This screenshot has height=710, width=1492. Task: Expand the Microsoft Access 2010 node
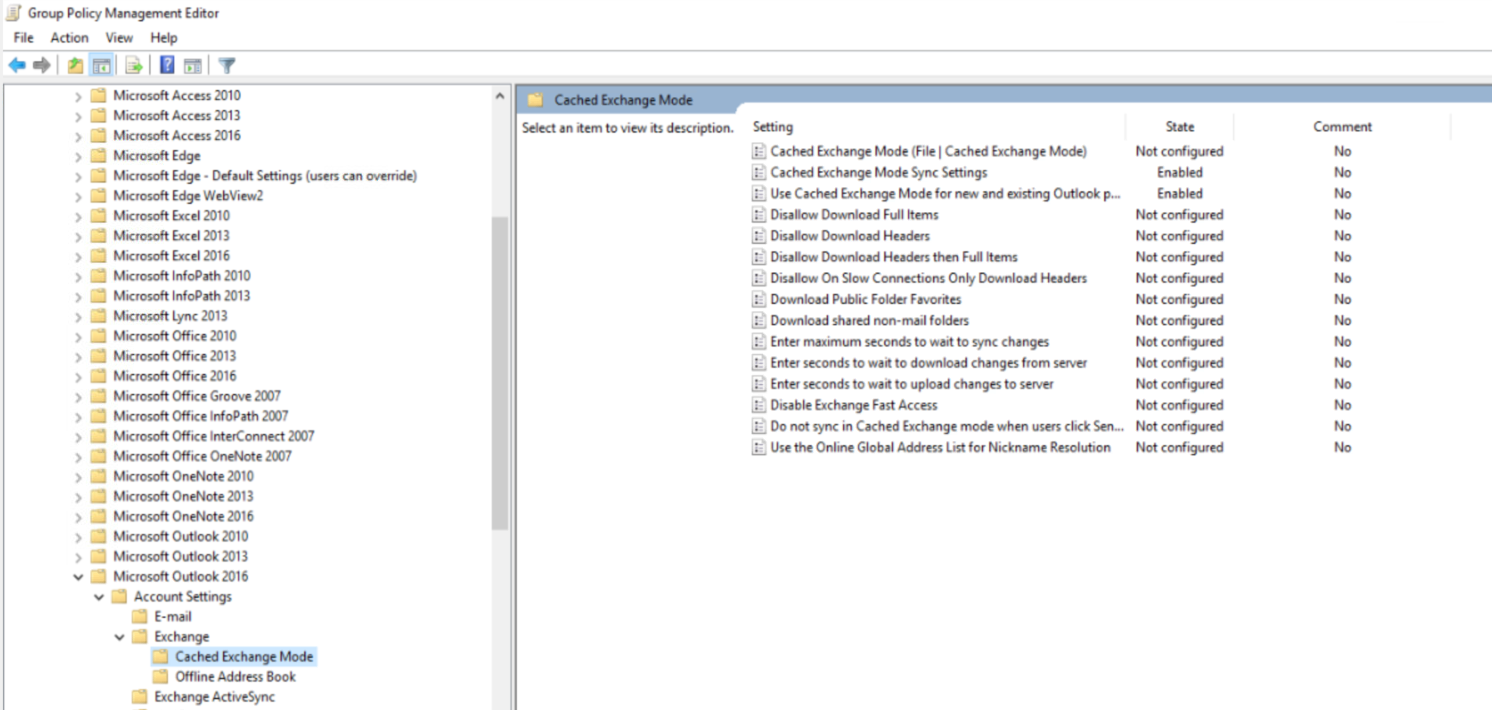(x=78, y=96)
